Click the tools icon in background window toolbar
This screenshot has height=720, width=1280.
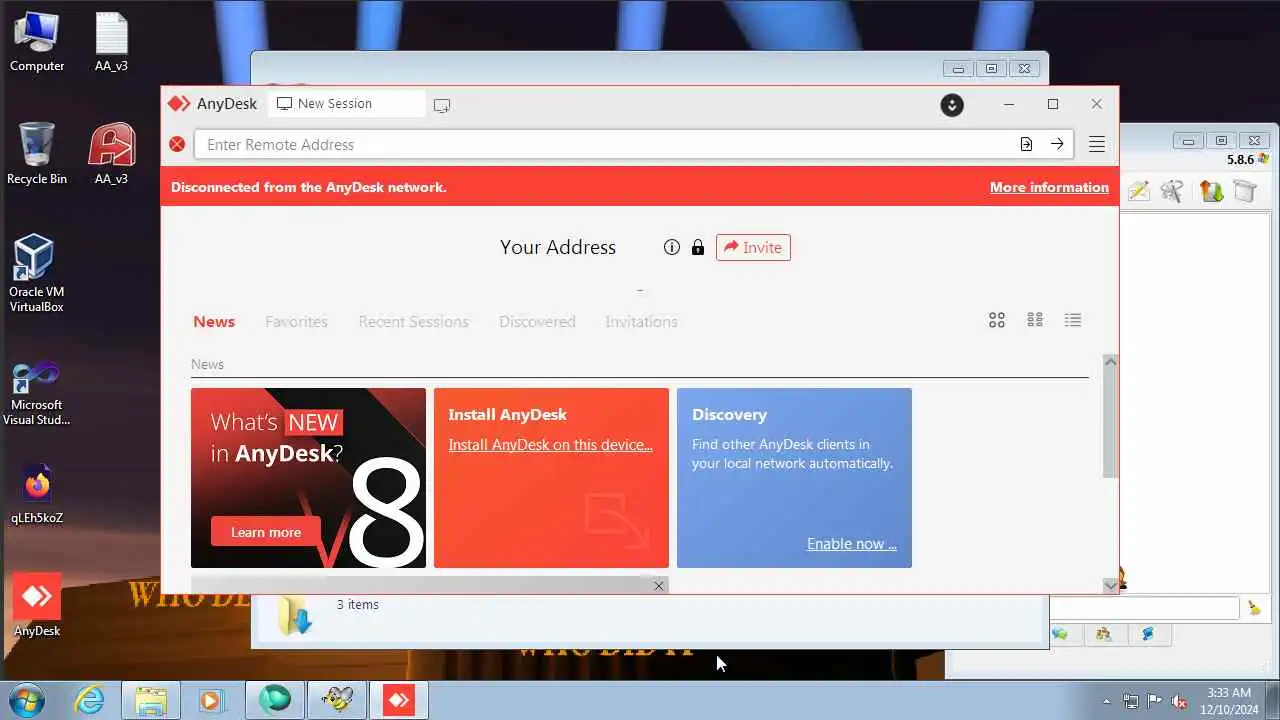coord(1174,190)
